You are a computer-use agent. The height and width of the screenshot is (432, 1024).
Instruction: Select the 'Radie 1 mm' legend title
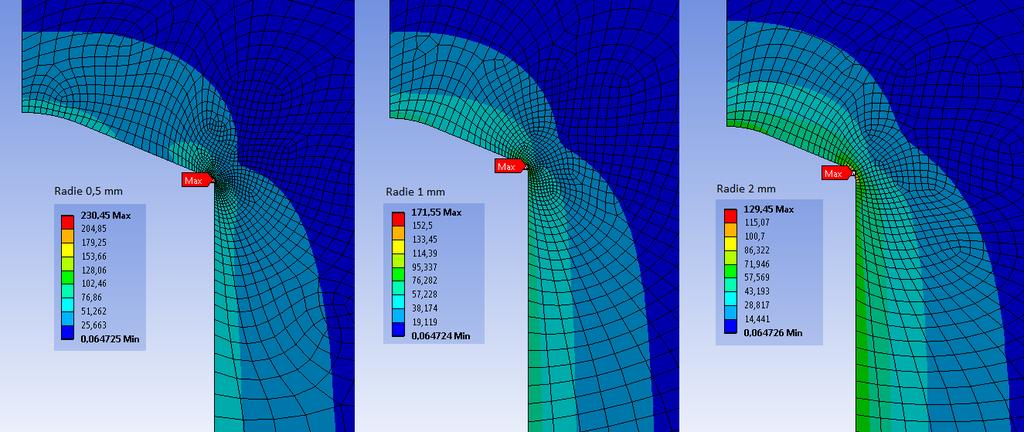pos(415,192)
